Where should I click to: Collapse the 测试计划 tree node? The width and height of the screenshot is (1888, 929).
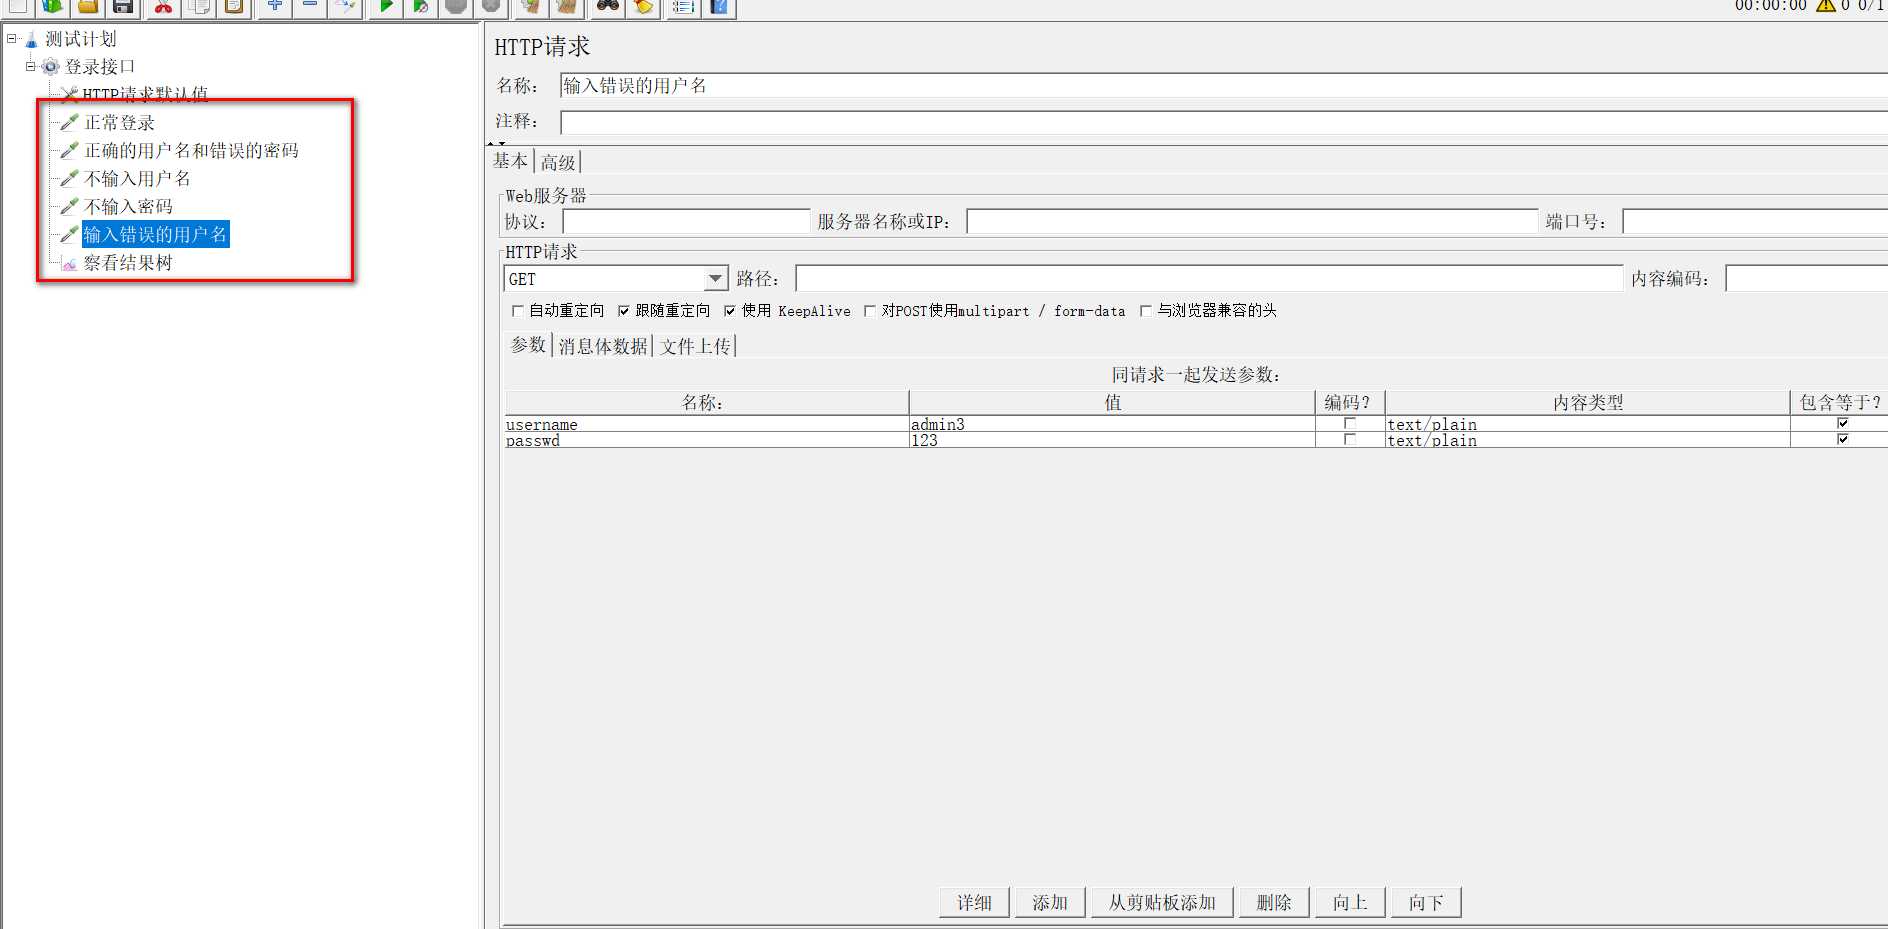(12, 39)
